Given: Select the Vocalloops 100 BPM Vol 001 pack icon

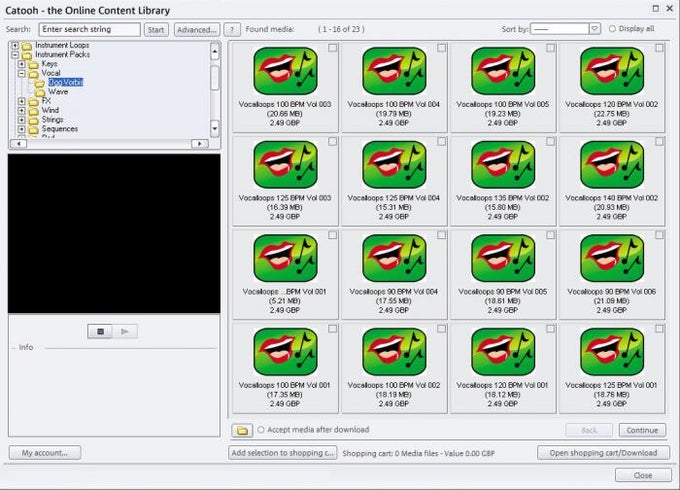Looking at the screenshot, I should (x=285, y=352).
